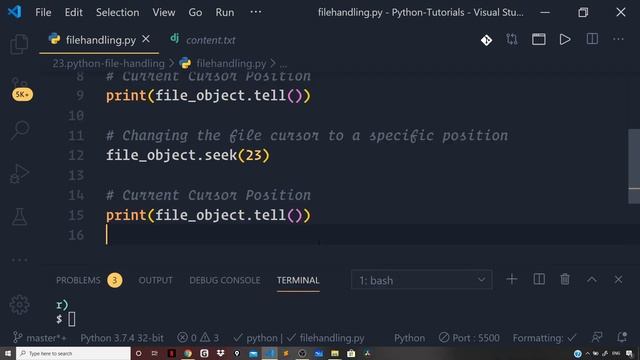Open the File menu

(x=43, y=12)
